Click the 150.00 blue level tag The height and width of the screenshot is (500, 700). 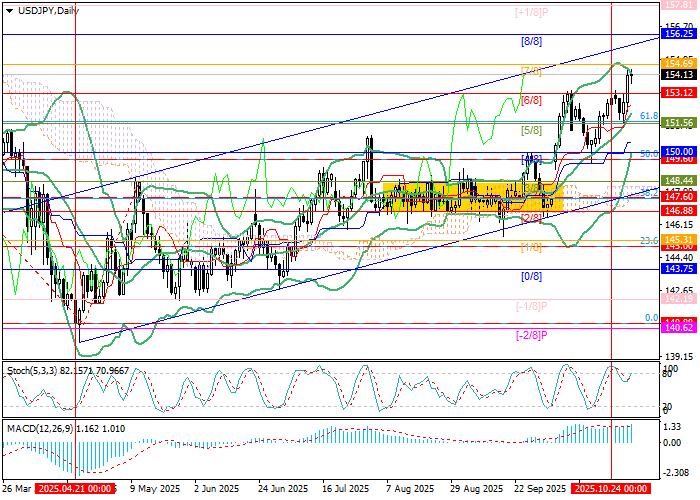pyautogui.click(x=679, y=151)
